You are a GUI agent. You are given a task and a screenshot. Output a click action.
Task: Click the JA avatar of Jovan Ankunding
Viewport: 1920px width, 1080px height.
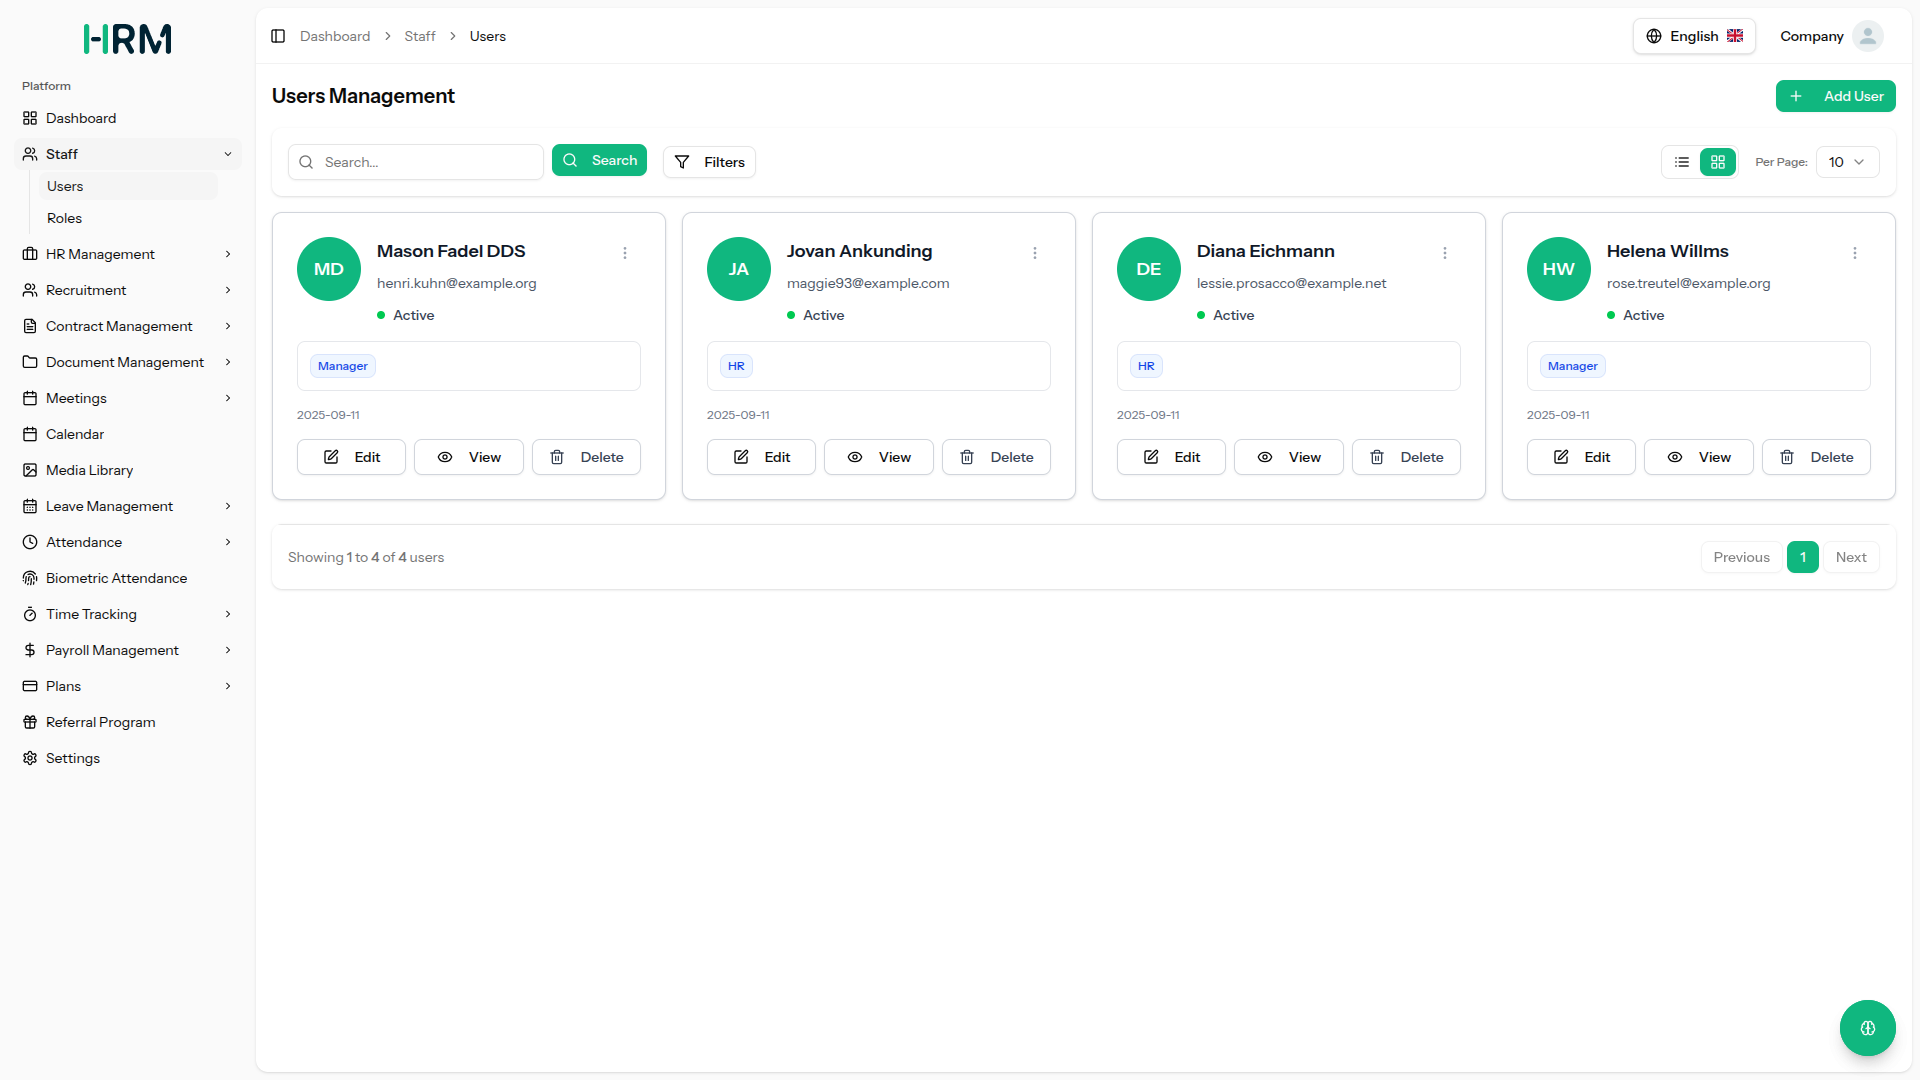pos(738,269)
